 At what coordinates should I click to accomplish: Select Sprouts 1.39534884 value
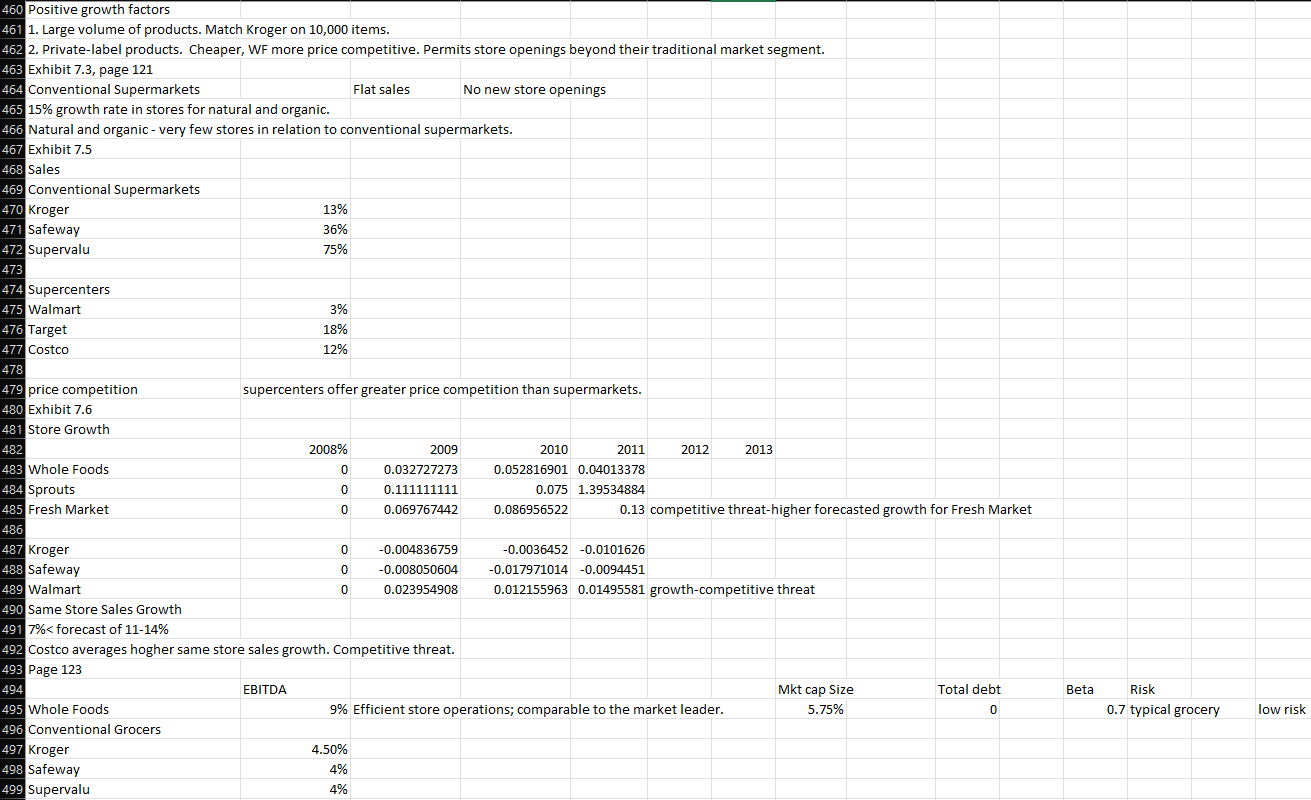611,490
